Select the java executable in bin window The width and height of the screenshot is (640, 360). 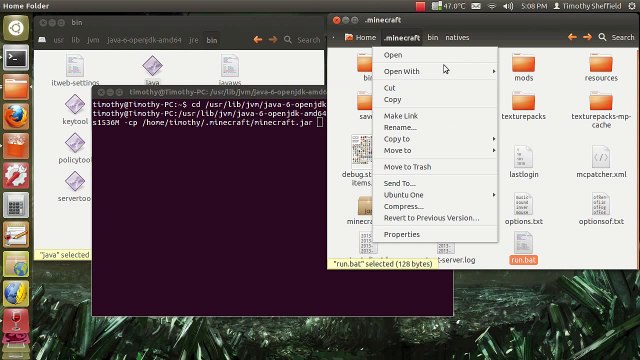tap(152, 70)
